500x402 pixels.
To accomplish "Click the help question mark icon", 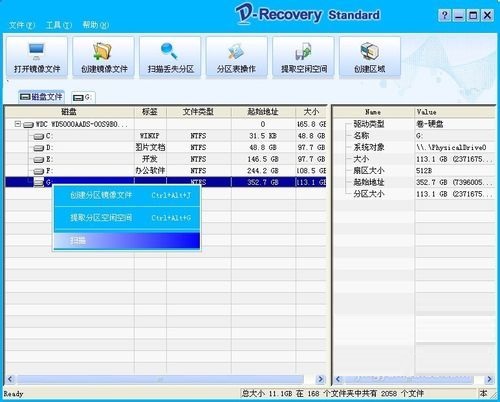I will (445, 15).
